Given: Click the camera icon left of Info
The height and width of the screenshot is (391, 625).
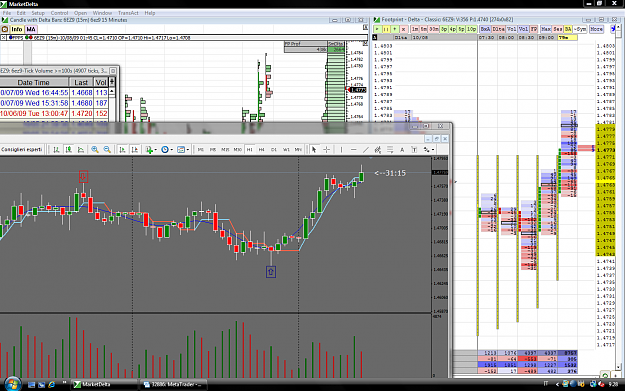Looking at the screenshot, I should [5, 29].
